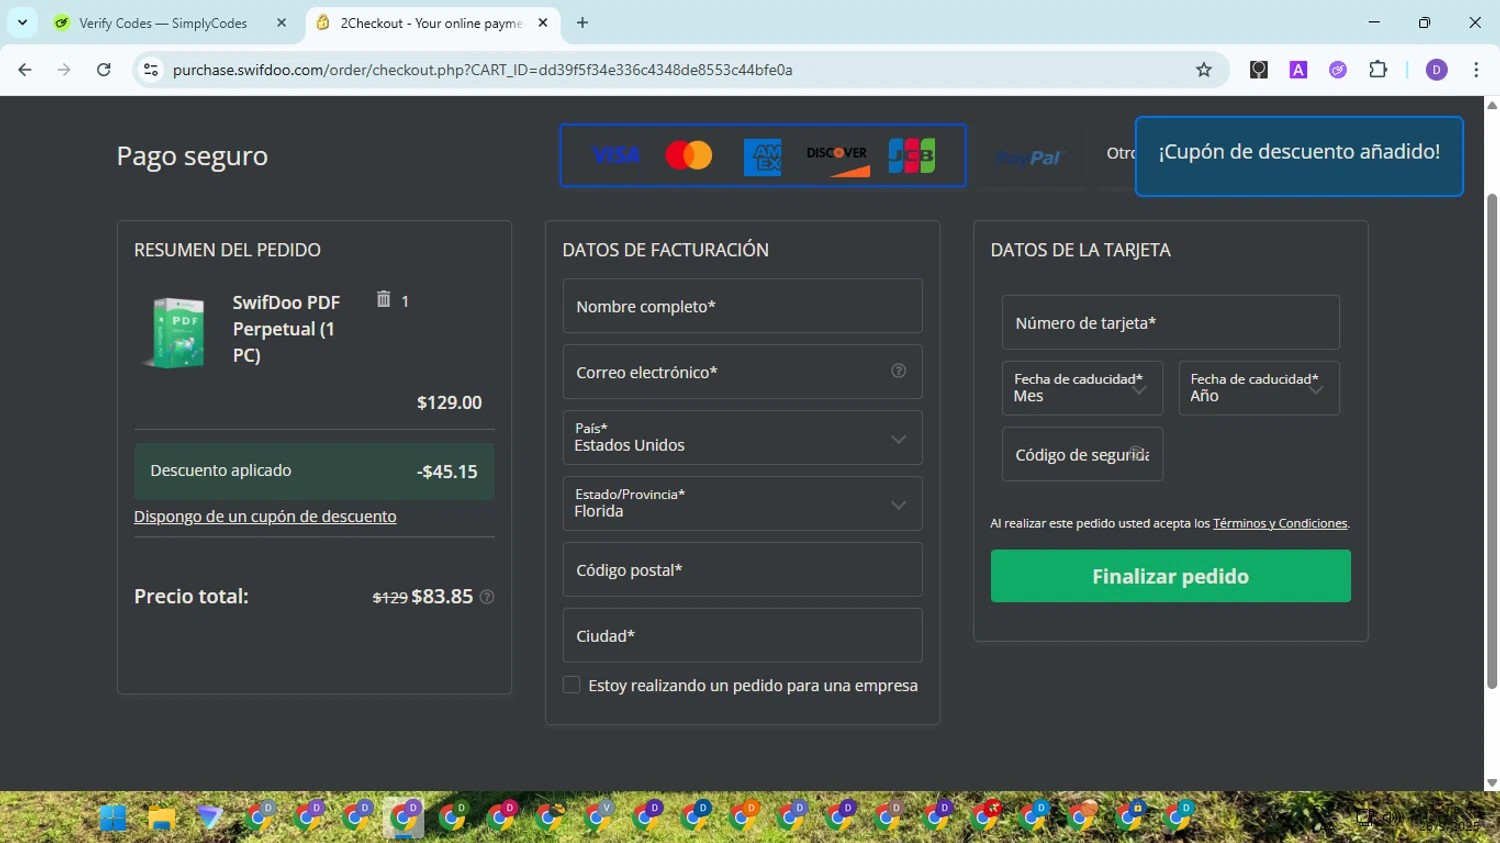Bookmark this page with the star icon

[x=1204, y=70]
